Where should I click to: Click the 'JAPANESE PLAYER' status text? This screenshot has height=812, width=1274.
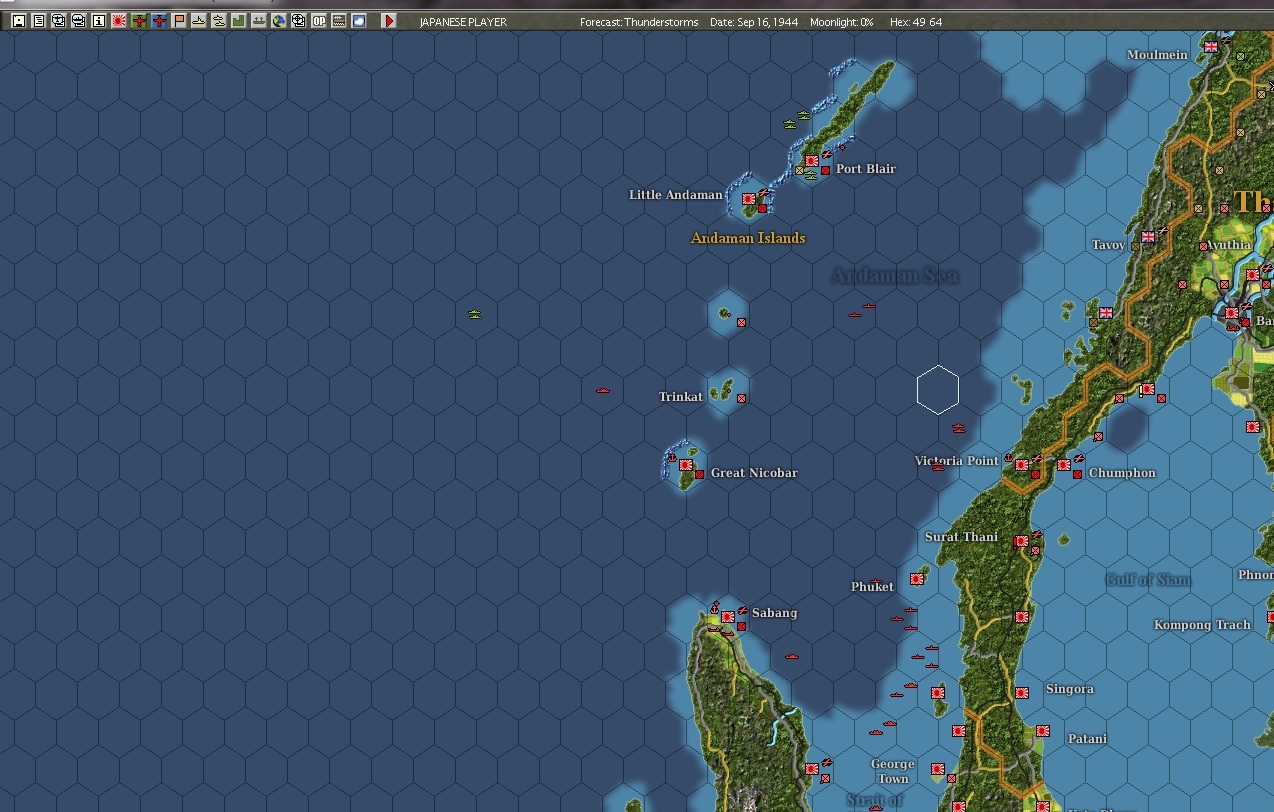point(463,22)
